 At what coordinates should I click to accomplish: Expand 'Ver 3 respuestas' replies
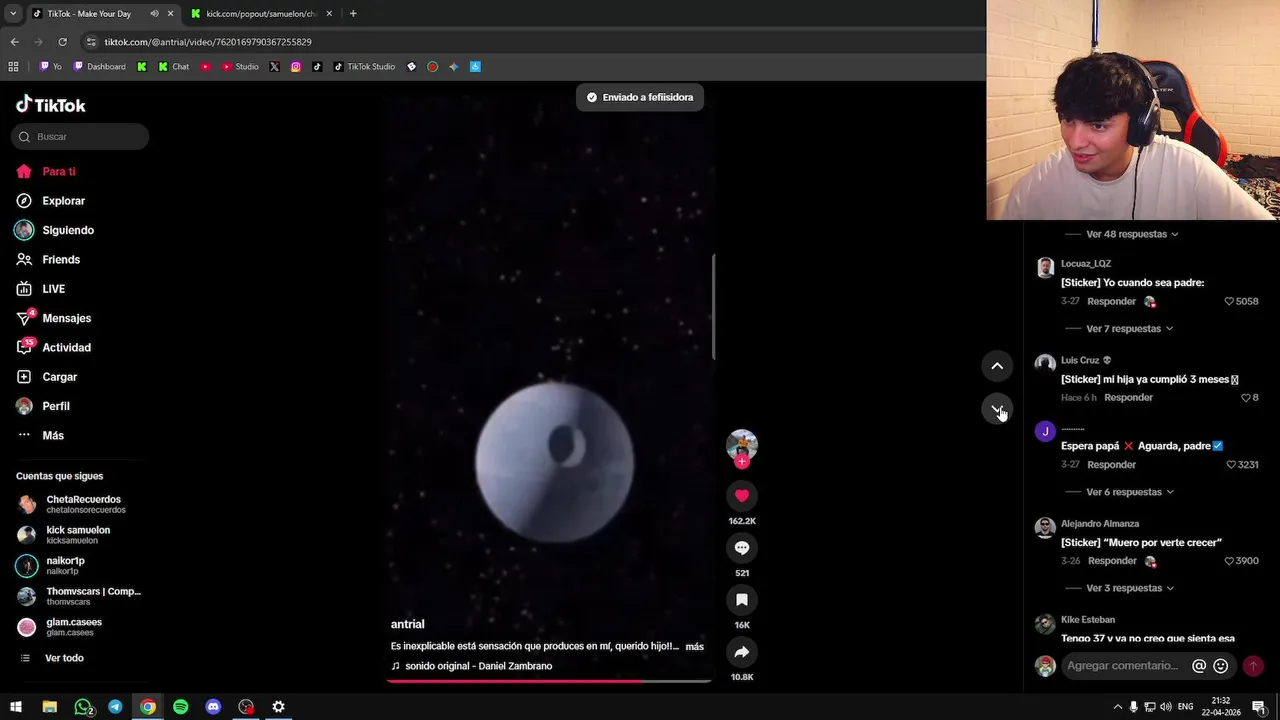pyautogui.click(x=1130, y=588)
